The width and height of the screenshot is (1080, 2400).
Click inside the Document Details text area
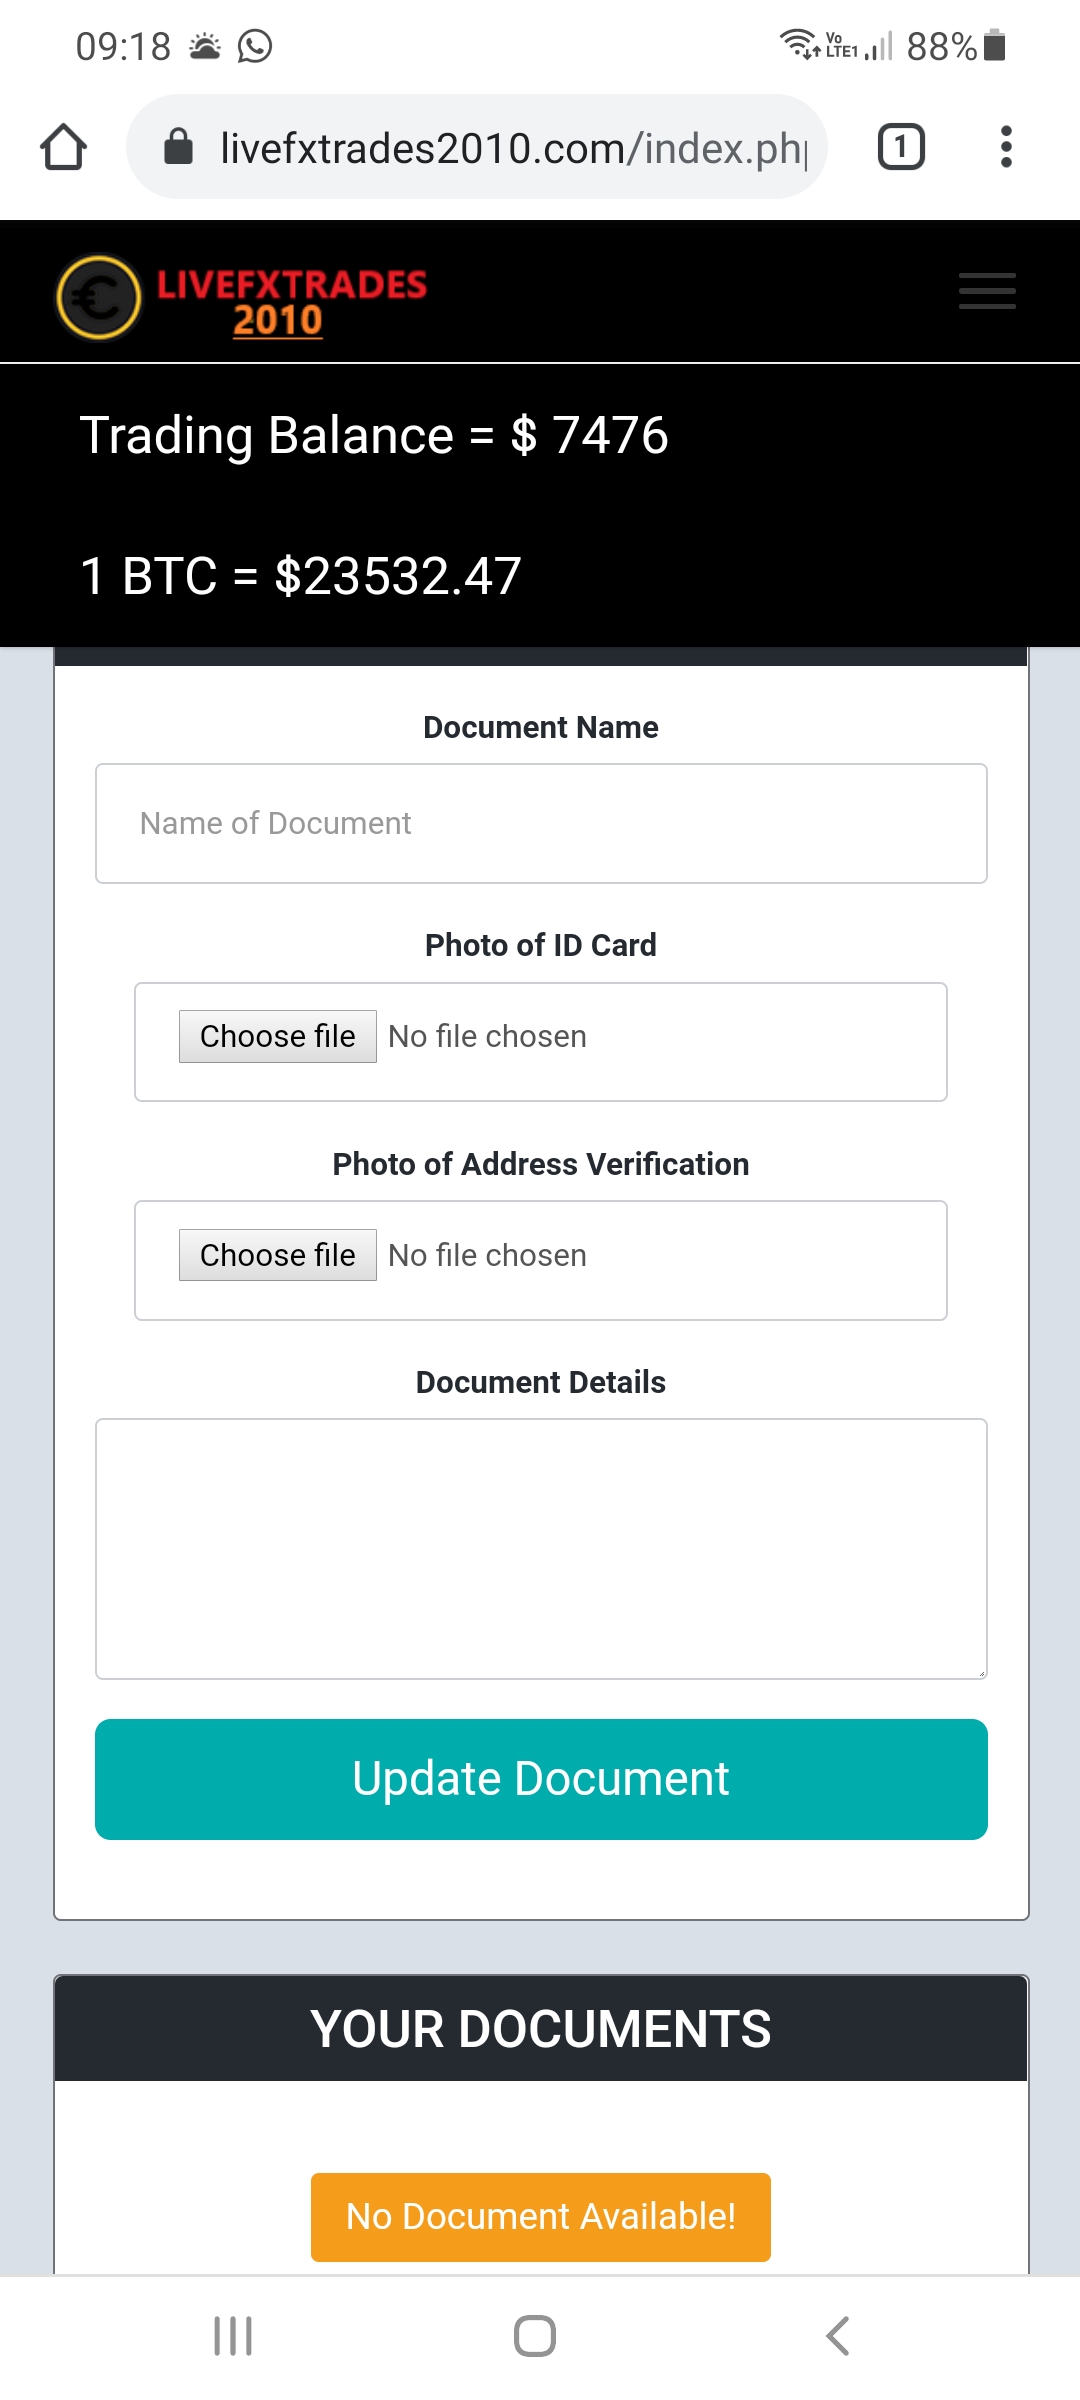[x=541, y=1548]
